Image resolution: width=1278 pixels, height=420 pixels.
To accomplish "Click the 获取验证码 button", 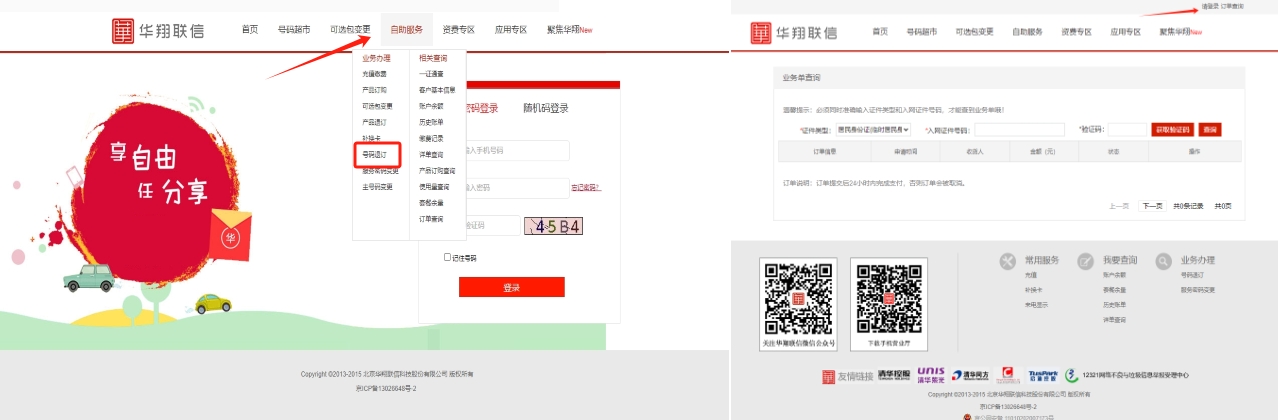I will [x=1172, y=130].
